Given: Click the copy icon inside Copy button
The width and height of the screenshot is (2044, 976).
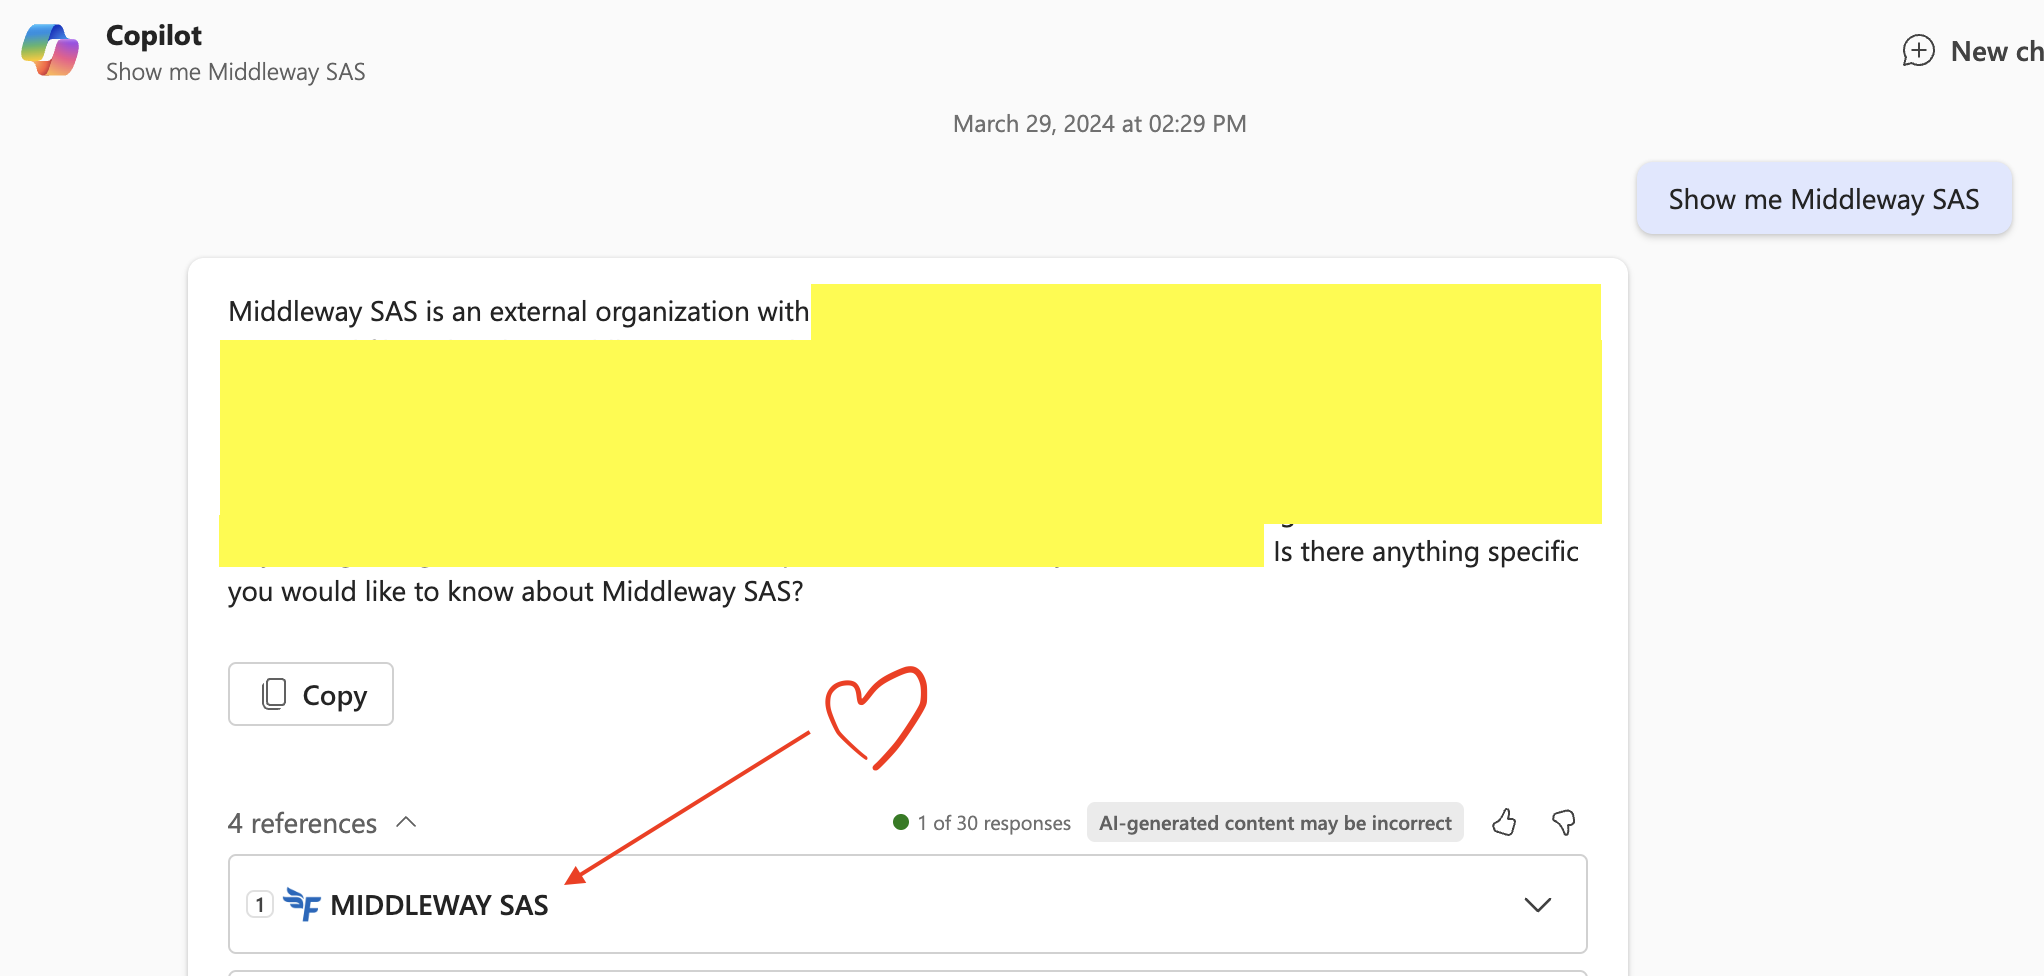Looking at the screenshot, I should 274,694.
